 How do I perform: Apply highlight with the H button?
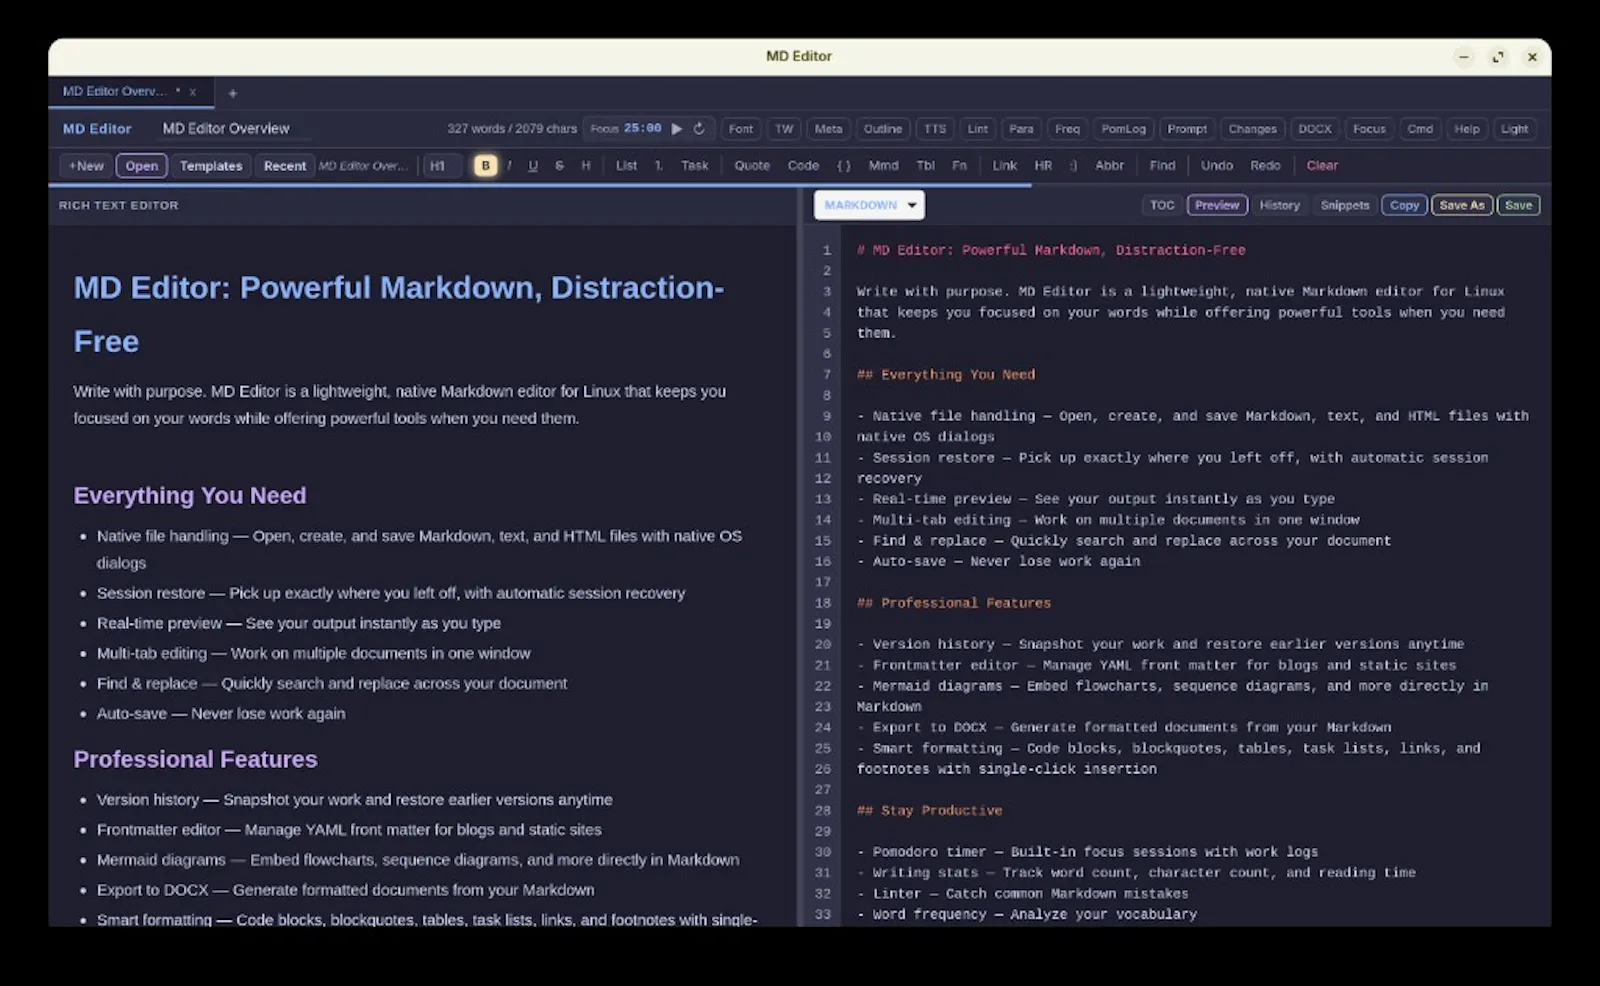(x=586, y=166)
